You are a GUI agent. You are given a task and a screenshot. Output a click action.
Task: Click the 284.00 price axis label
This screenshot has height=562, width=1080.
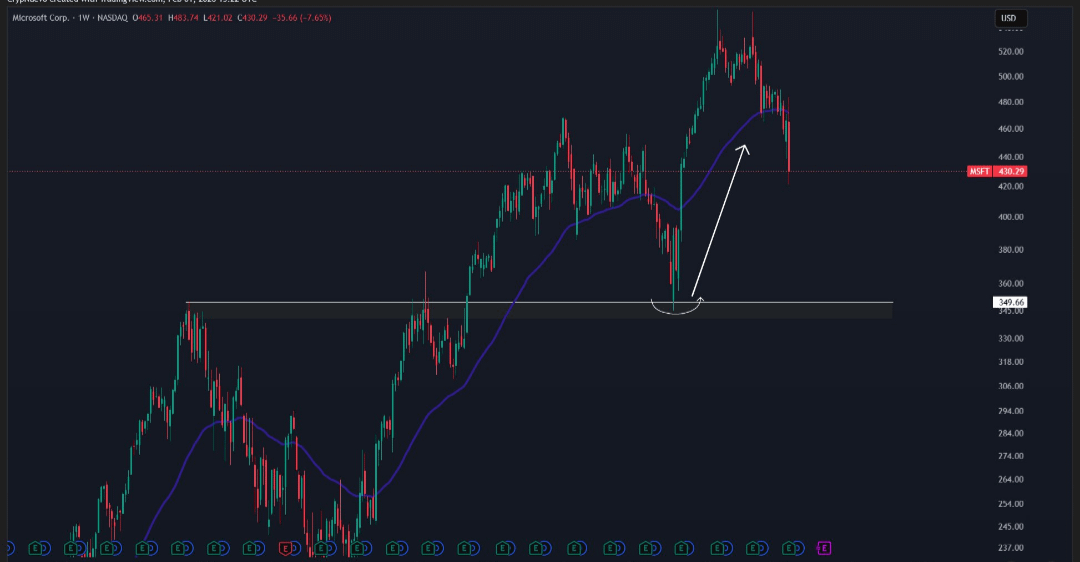point(1010,433)
